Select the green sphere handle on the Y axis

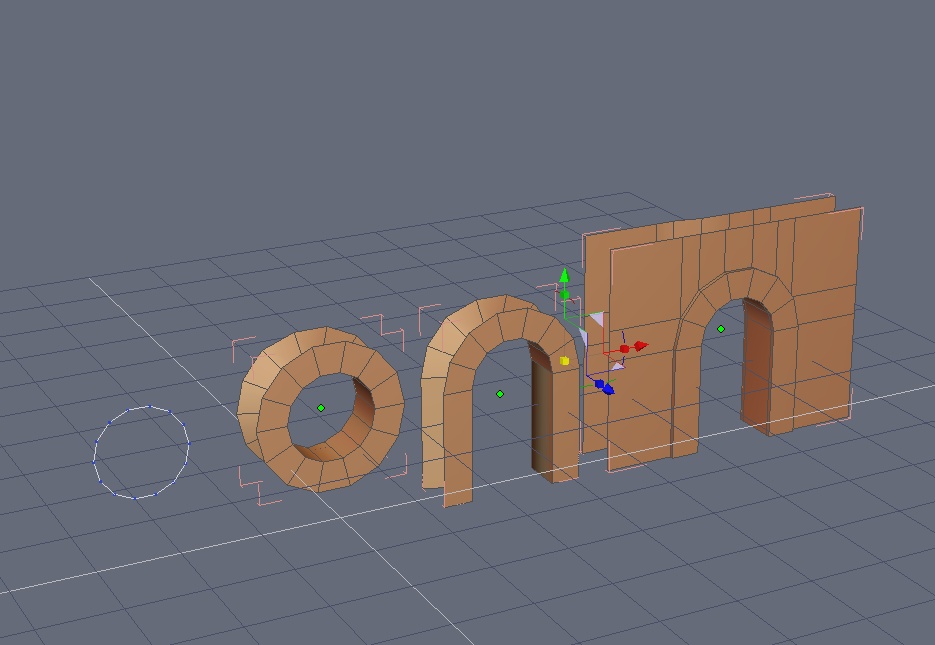(565, 294)
